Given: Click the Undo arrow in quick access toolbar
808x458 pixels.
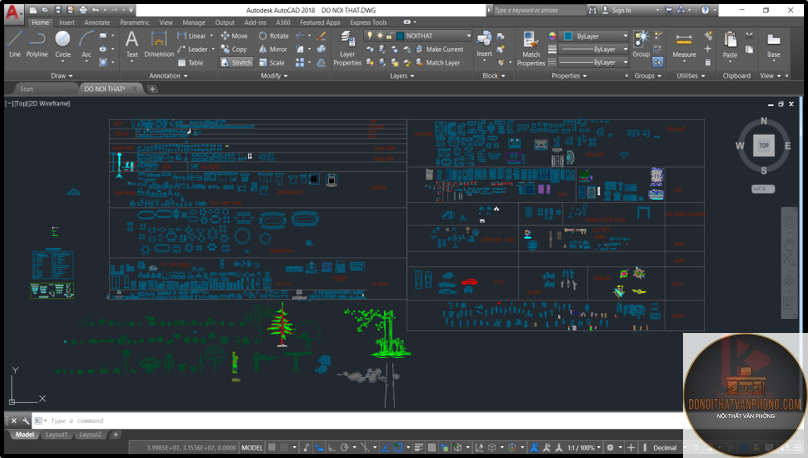Looking at the screenshot, I should click(95, 10).
